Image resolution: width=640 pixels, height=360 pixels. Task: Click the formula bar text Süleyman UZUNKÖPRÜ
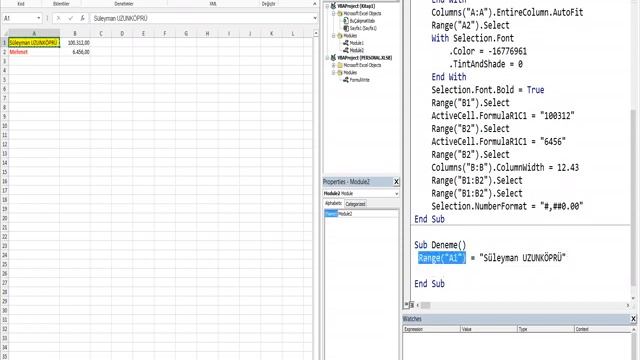coord(120,18)
